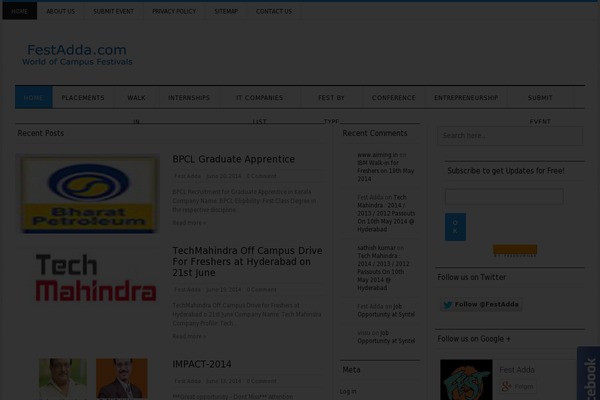Click Fest Adda Google+ name link

[x=517, y=370]
